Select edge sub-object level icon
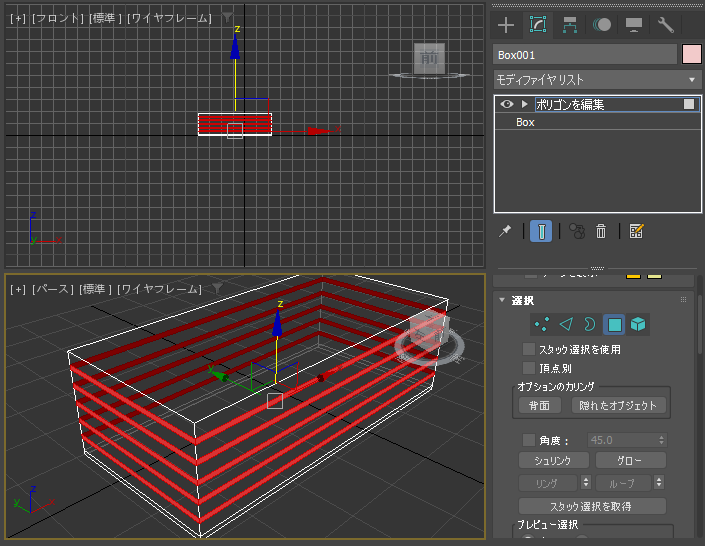The image size is (705, 546). 566,324
